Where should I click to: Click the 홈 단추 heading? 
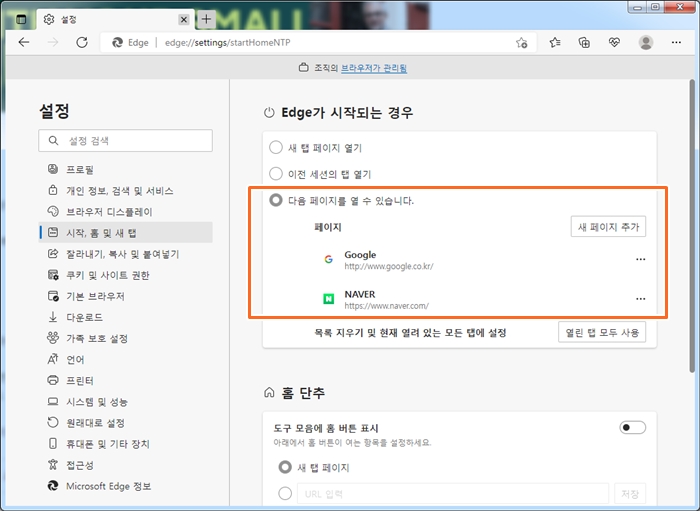coord(303,393)
